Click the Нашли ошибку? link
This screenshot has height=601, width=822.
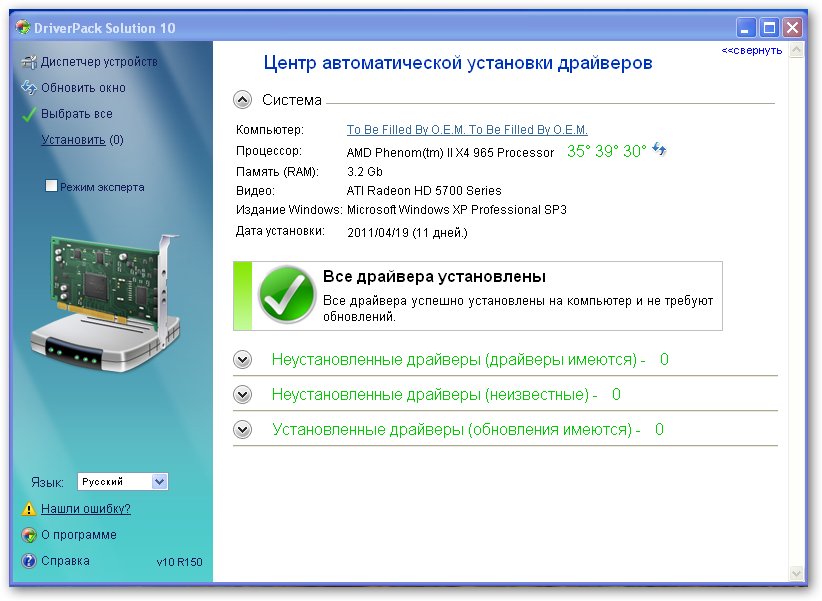click(85, 509)
